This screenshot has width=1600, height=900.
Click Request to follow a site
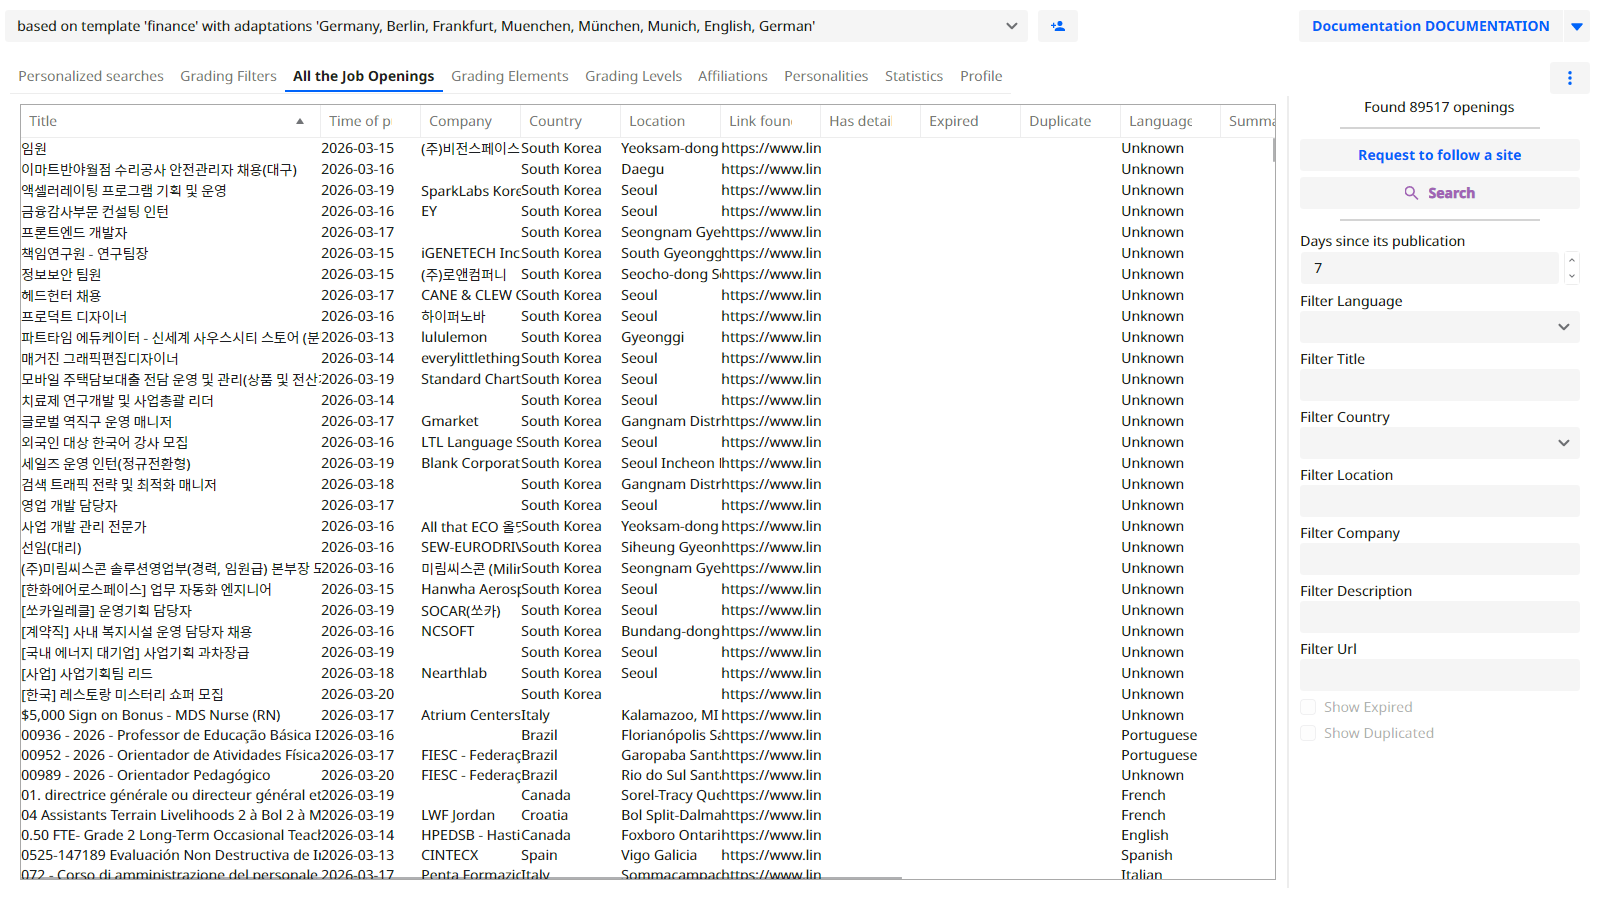click(x=1439, y=155)
